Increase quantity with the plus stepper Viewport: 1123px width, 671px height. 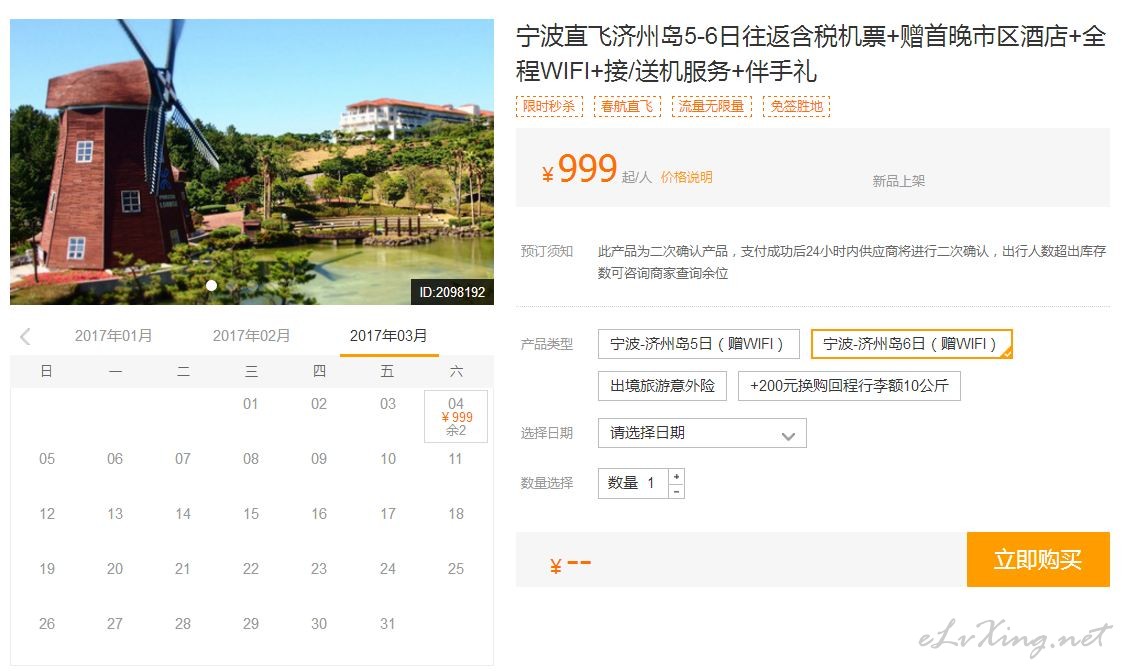[677, 476]
